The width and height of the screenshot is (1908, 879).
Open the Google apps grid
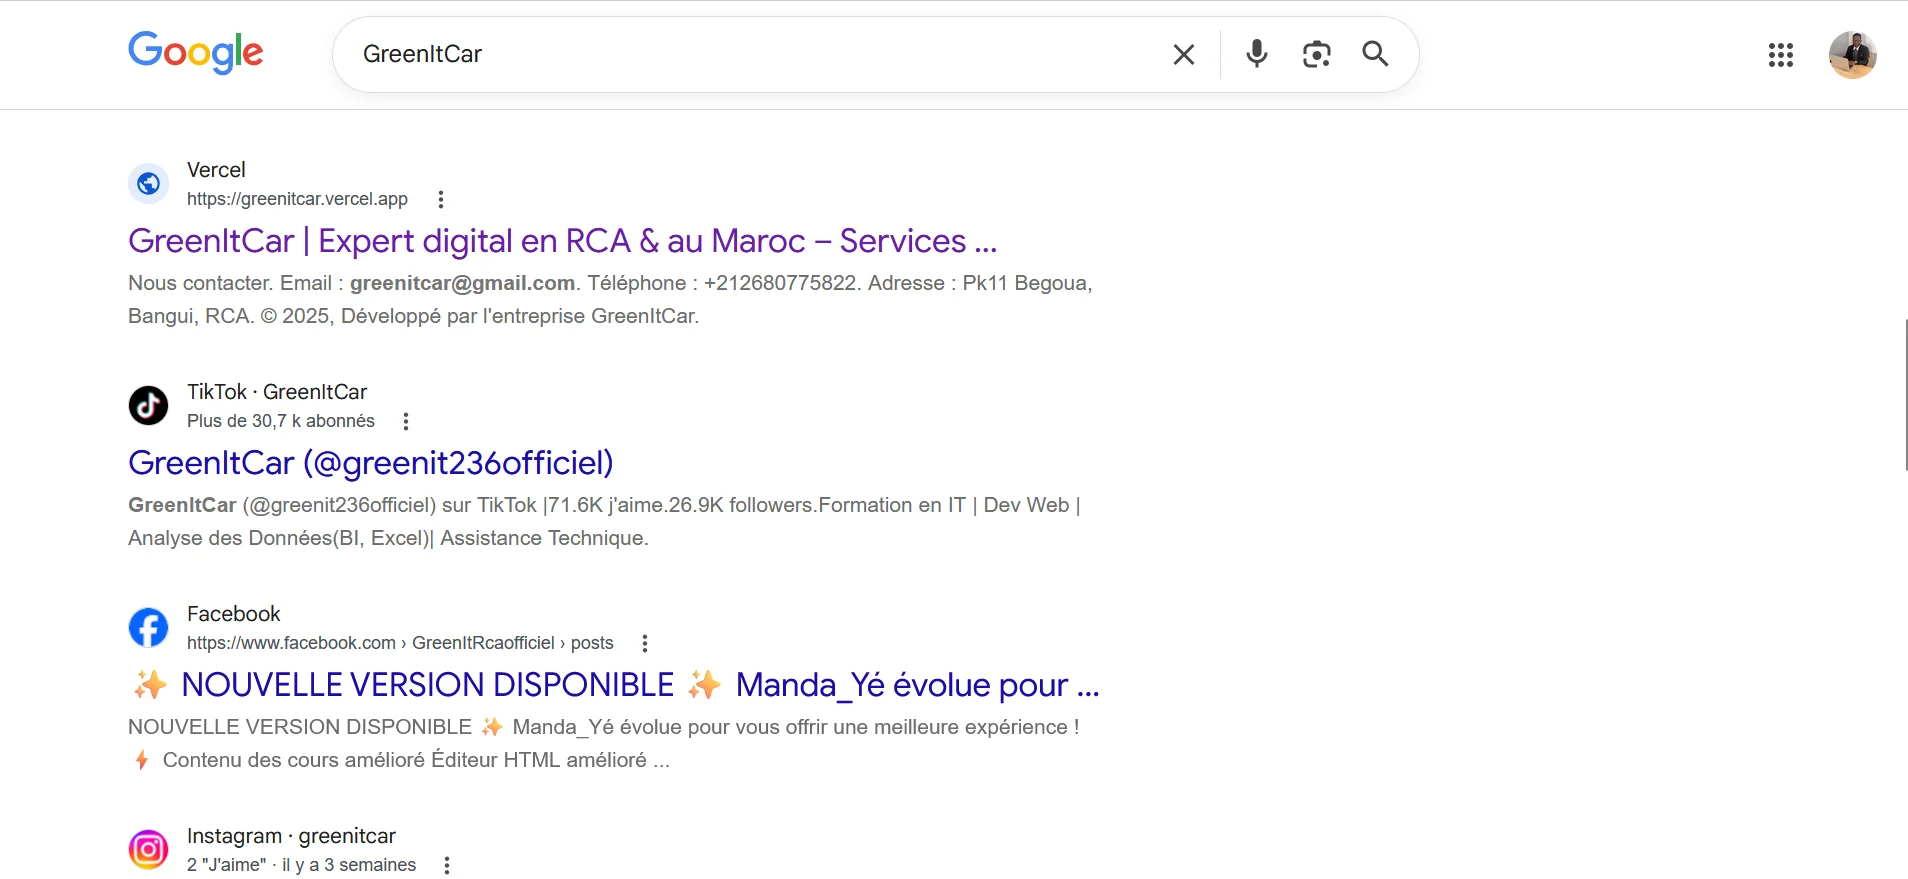coord(1781,55)
